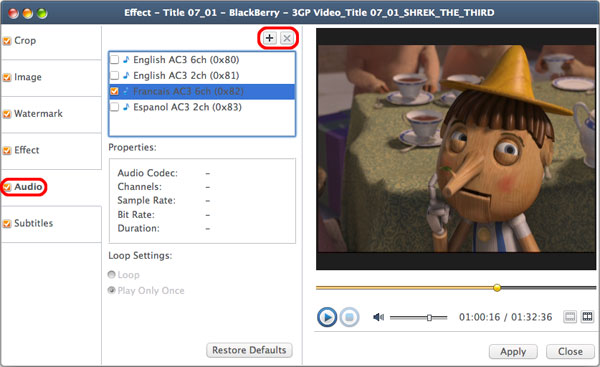The image size is (600, 367).
Task: Click the 01:00:16 / 01:32:36 time display
Action: (505, 317)
